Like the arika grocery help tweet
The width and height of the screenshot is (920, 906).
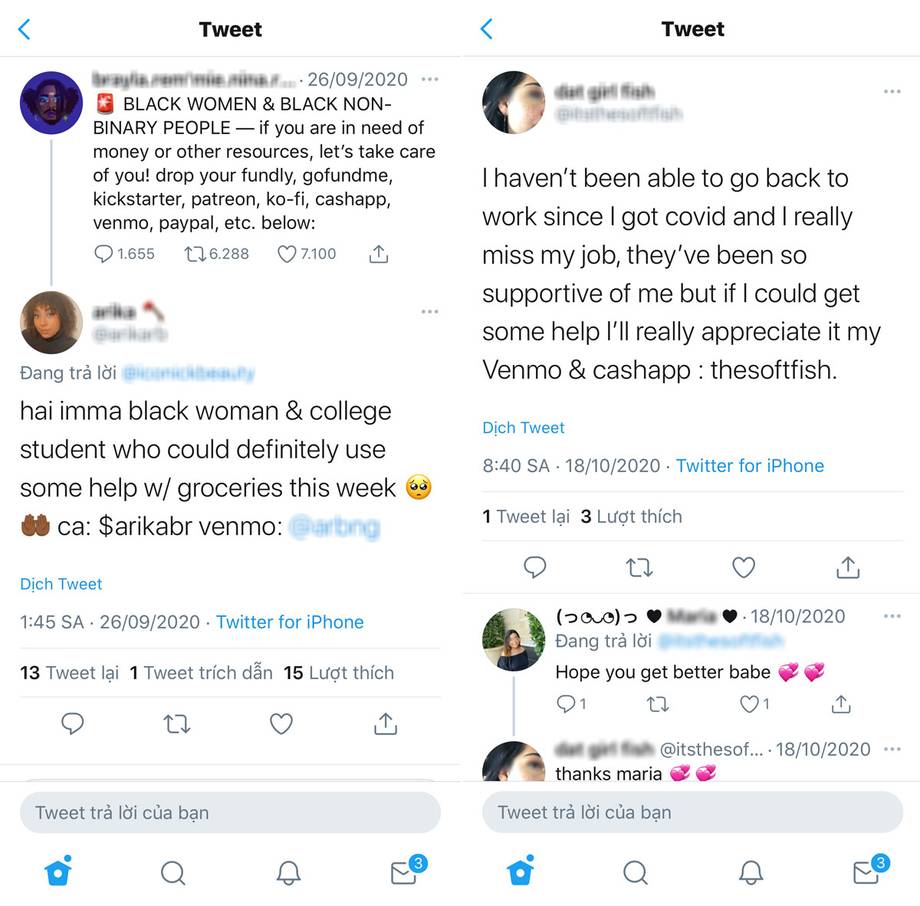(x=281, y=723)
